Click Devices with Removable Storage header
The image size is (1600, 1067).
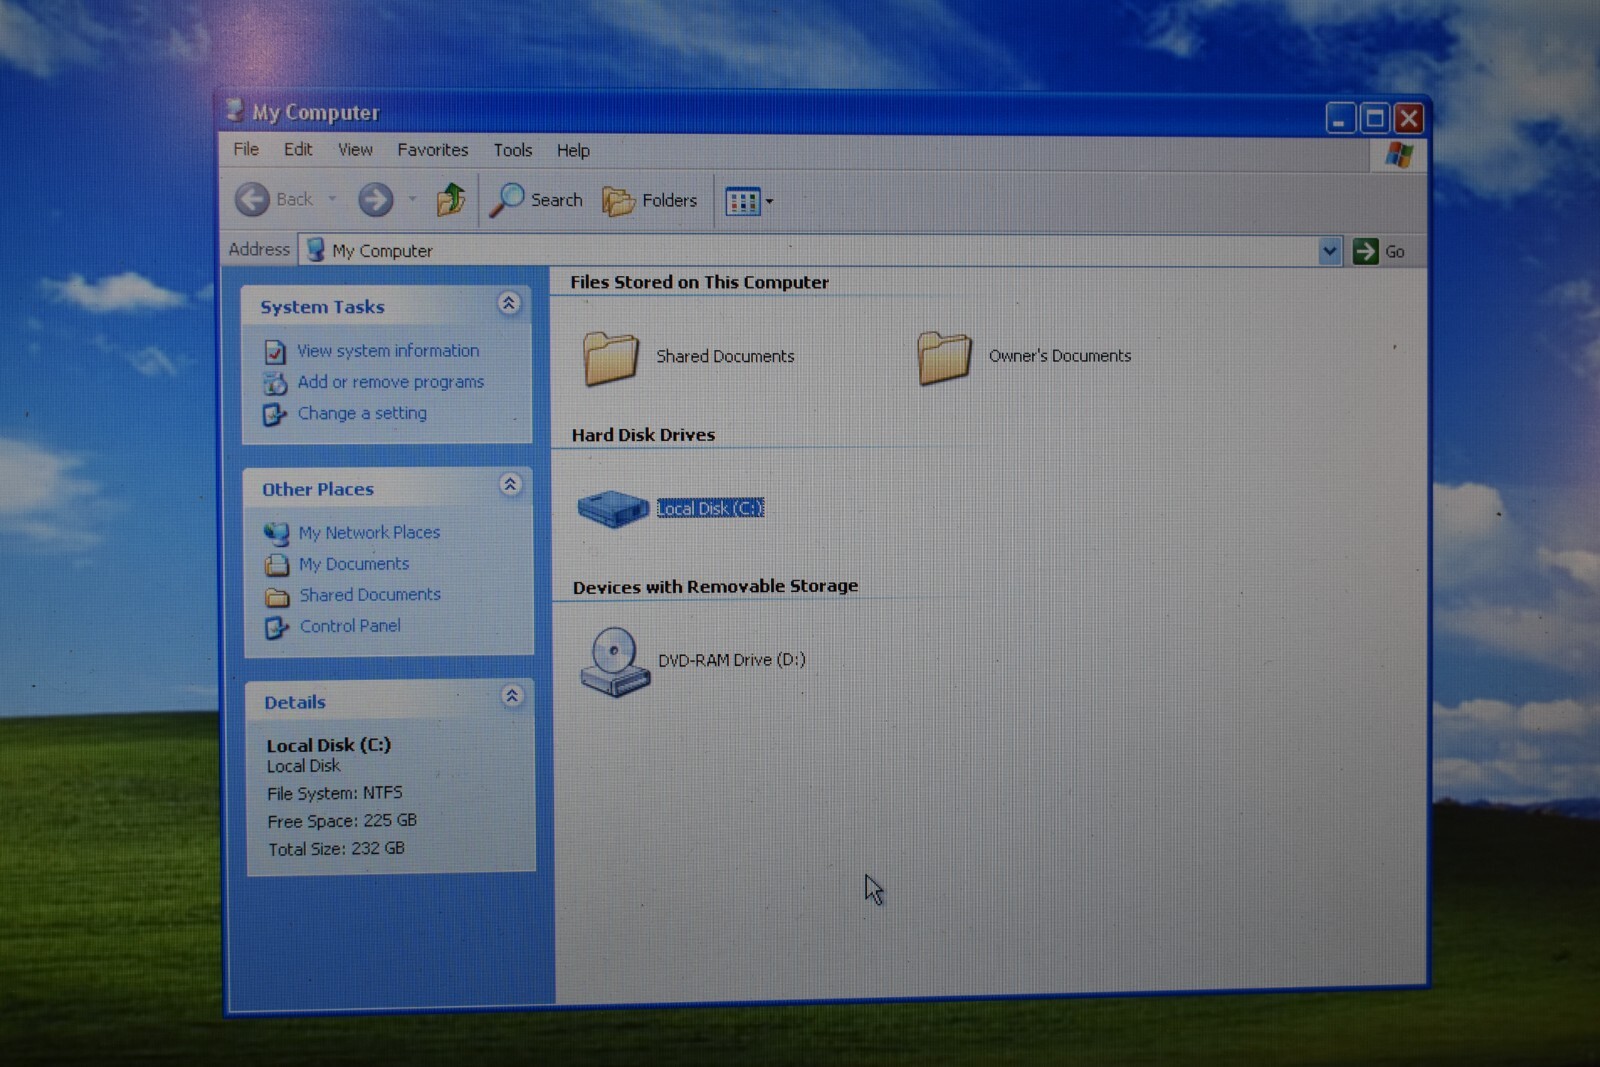pyautogui.click(x=715, y=586)
